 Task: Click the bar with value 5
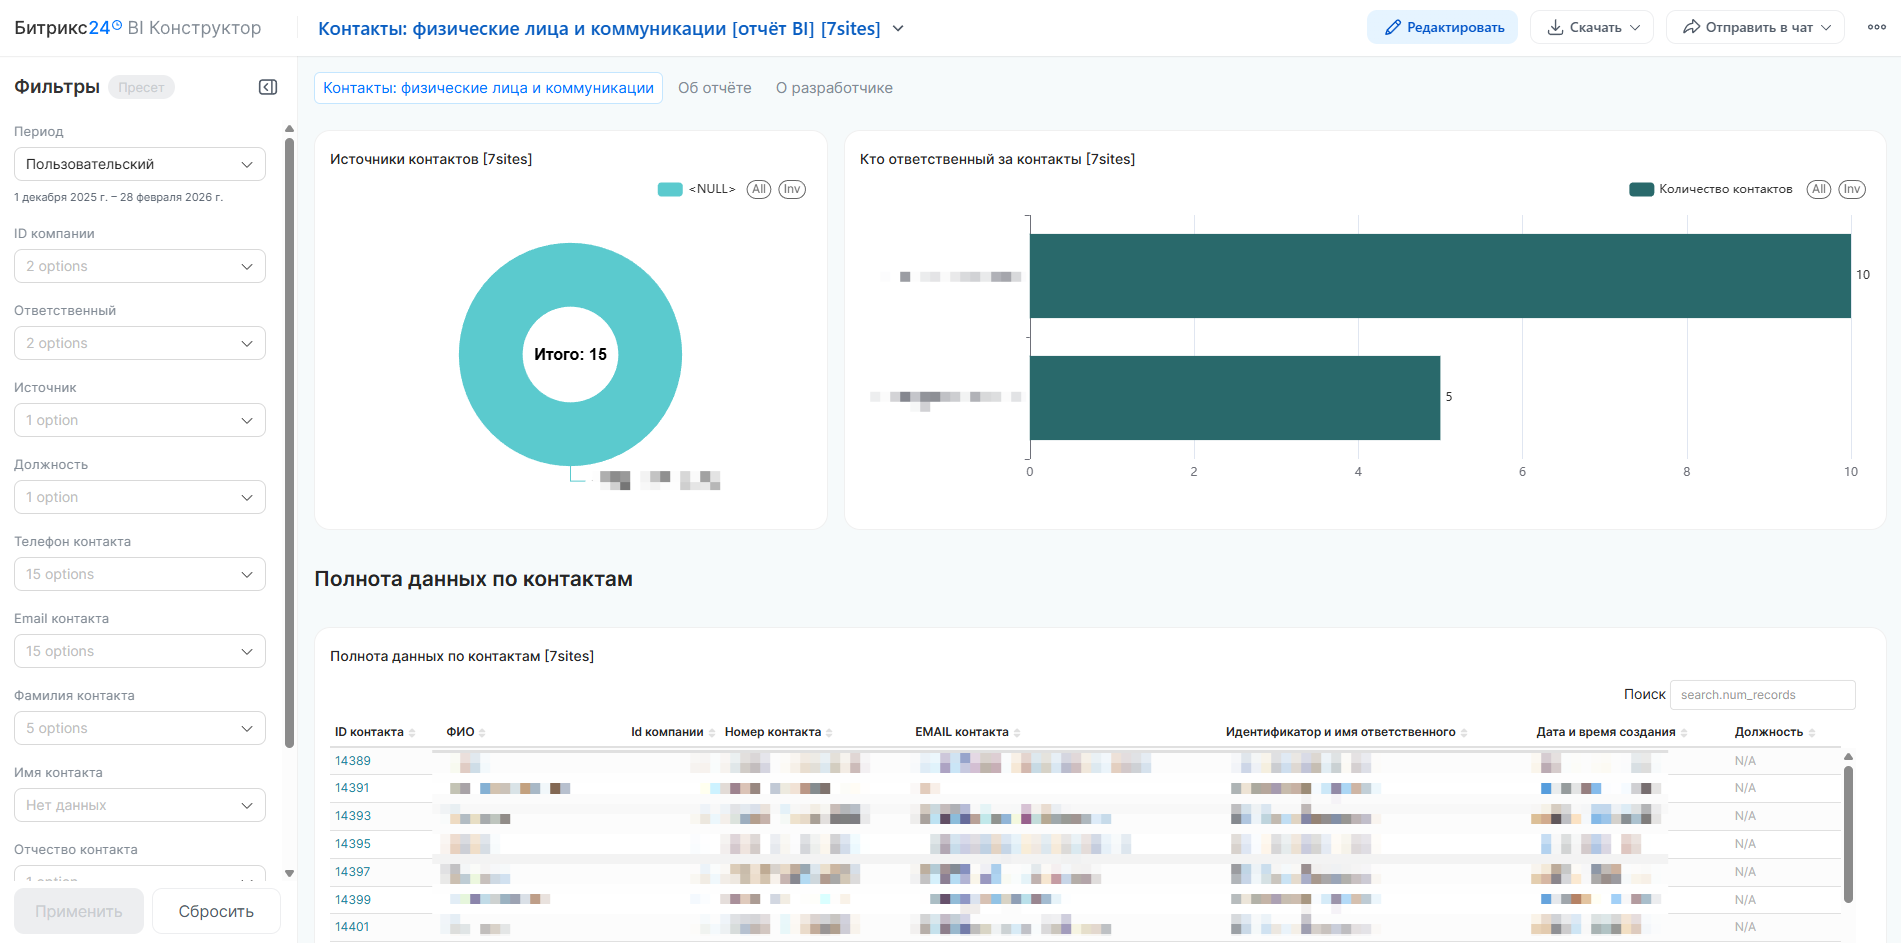tap(1235, 398)
